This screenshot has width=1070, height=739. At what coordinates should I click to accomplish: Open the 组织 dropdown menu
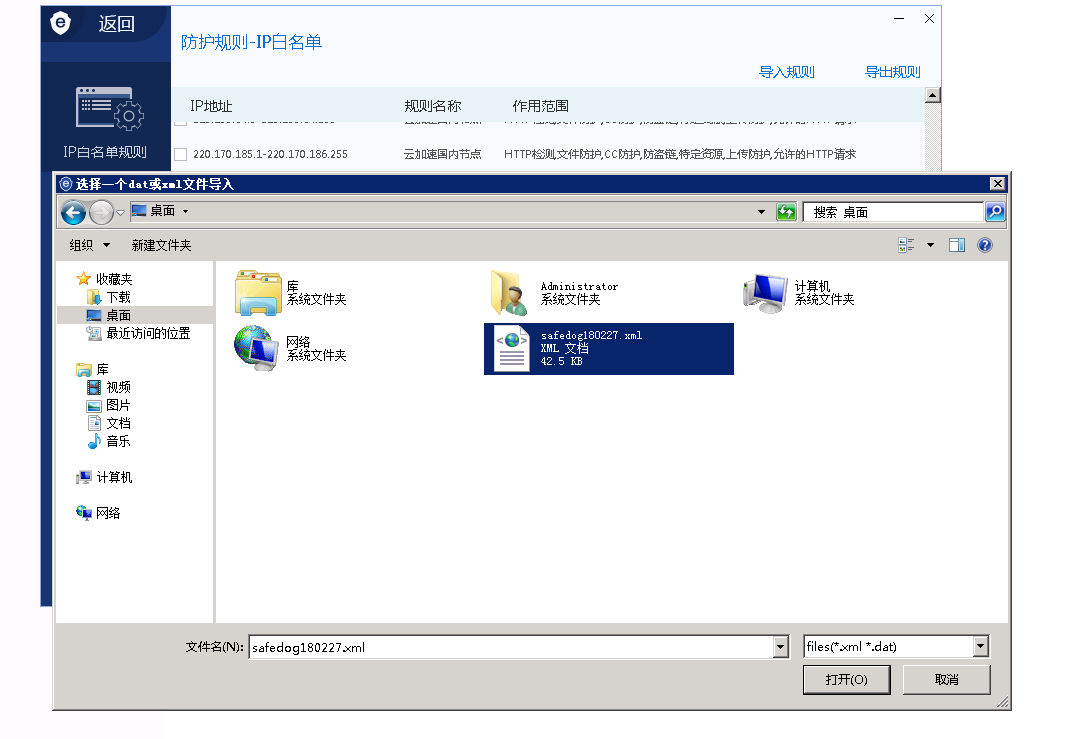(89, 245)
